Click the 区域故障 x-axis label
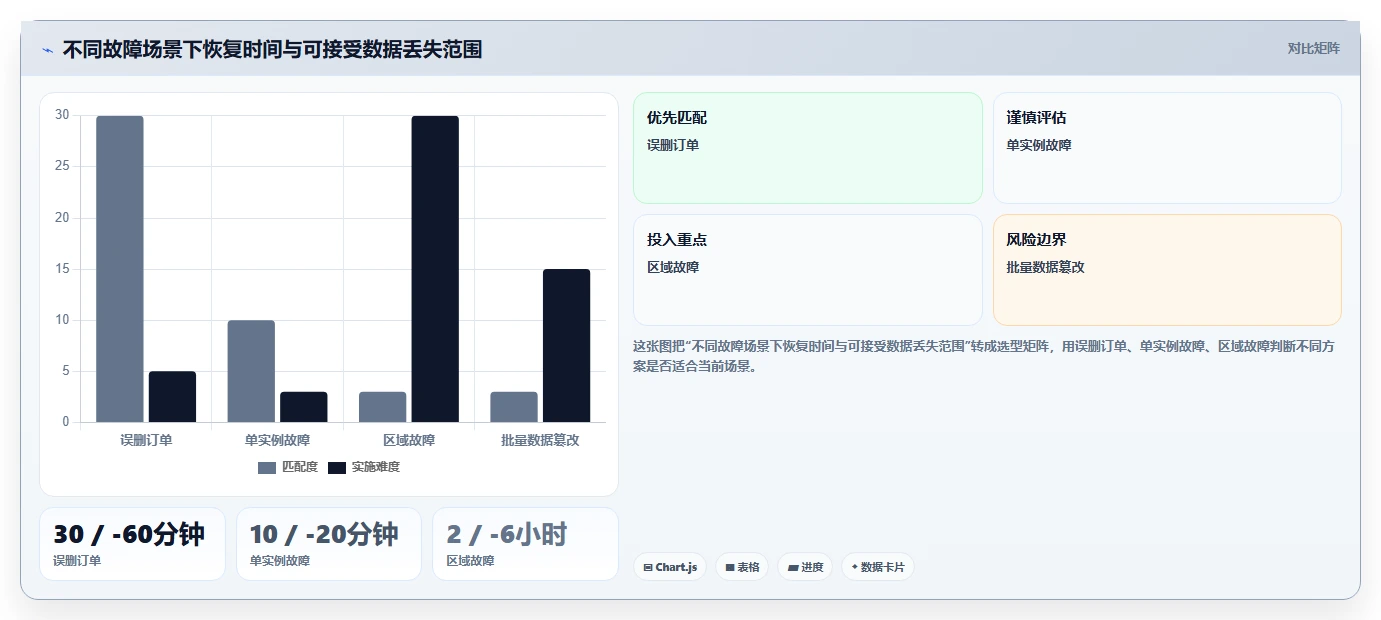This screenshot has width=1381, height=620. coord(409,440)
